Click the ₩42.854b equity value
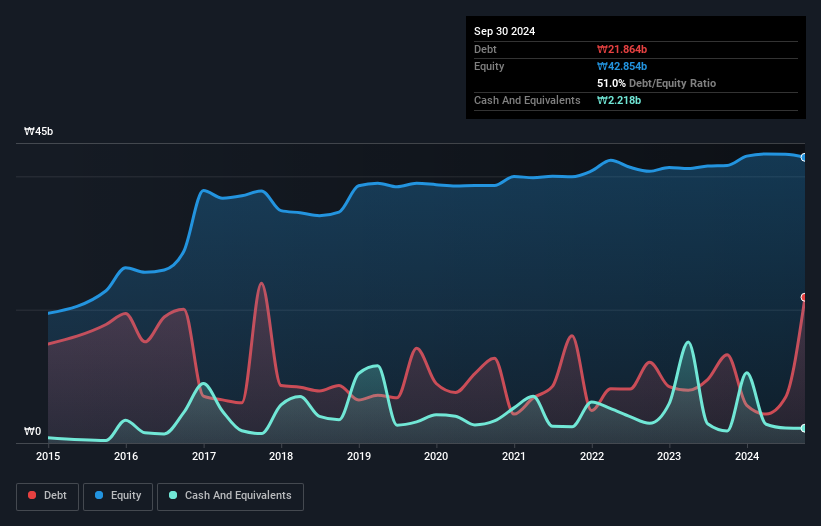Image resolution: width=821 pixels, height=526 pixels. click(622, 66)
